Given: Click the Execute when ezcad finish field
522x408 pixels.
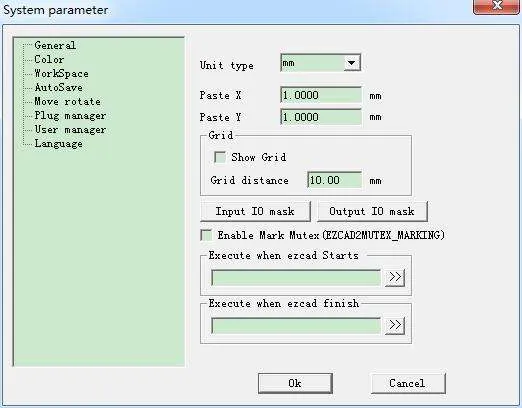Looking at the screenshot, I should (x=296, y=326).
